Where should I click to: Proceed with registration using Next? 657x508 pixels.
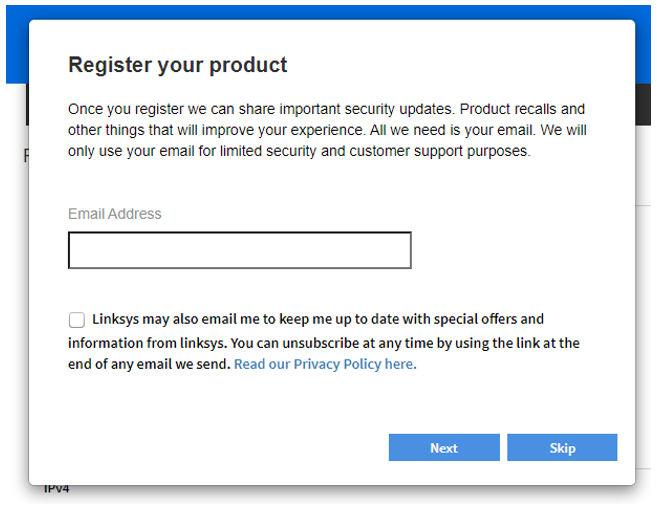click(x=444, y=448)
